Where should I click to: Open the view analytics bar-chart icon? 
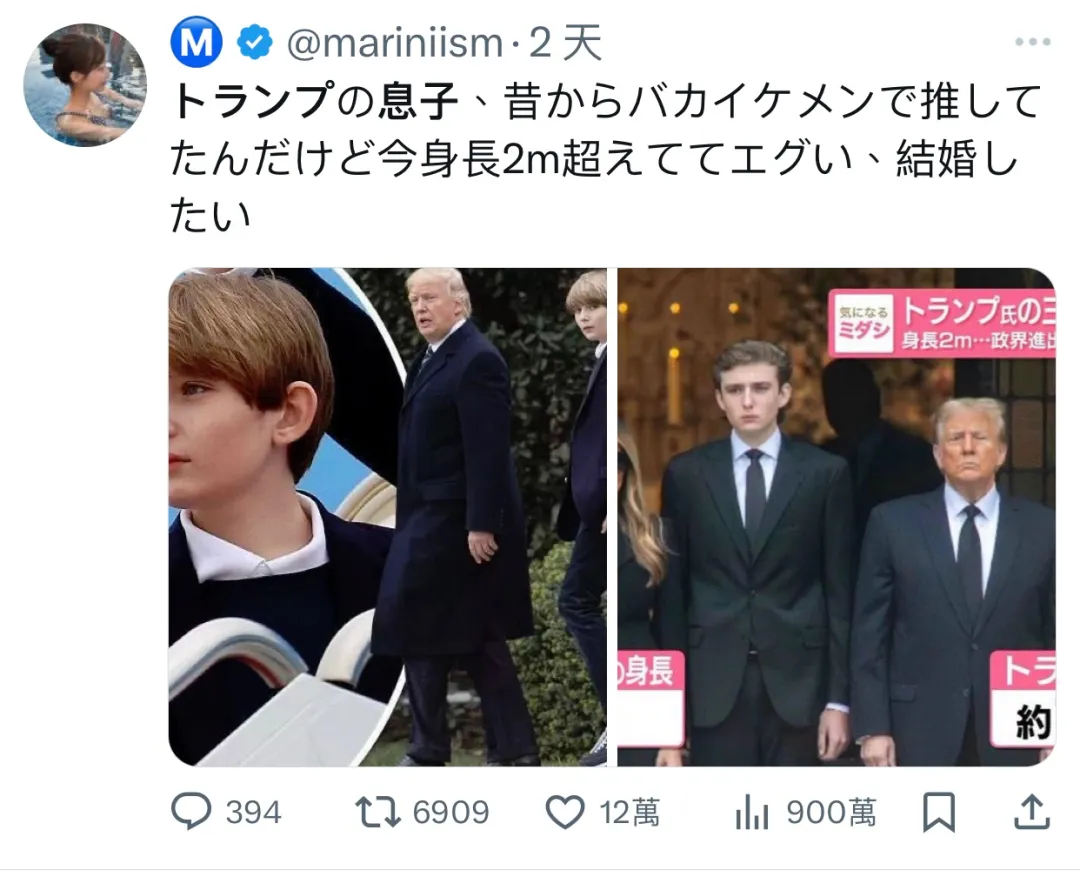tap(751, 813)
